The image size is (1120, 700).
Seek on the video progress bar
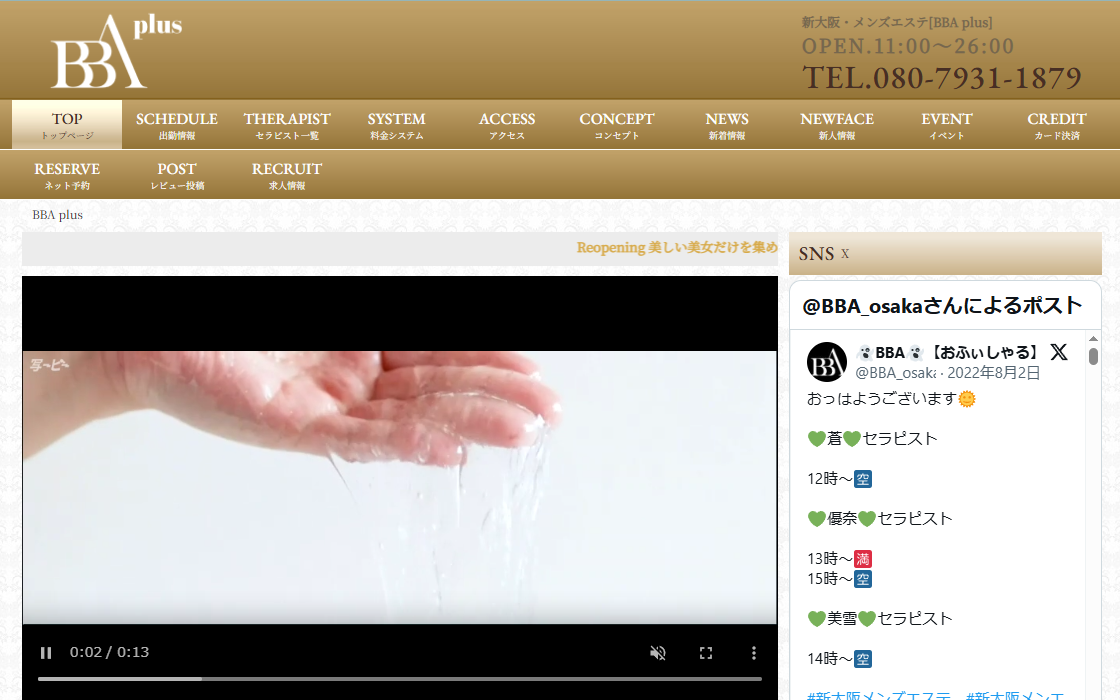tap(400, 679)
